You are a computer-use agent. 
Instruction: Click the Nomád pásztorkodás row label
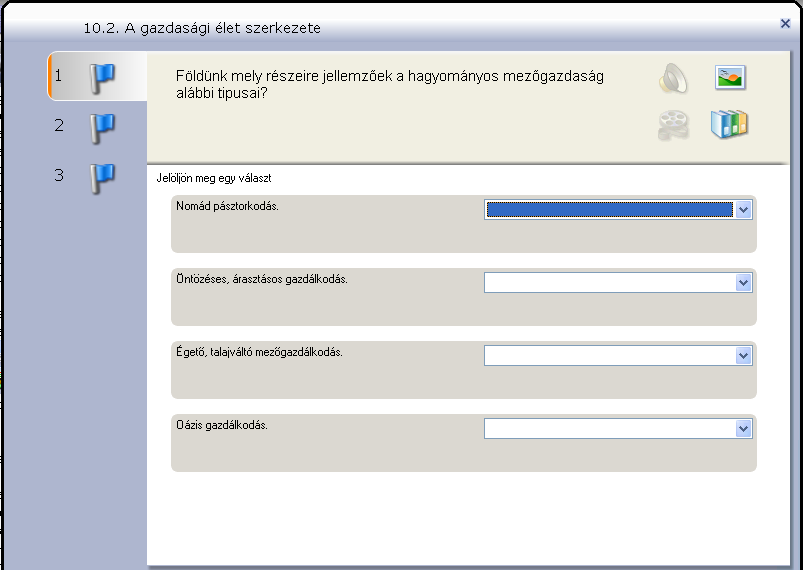[227, 207]
